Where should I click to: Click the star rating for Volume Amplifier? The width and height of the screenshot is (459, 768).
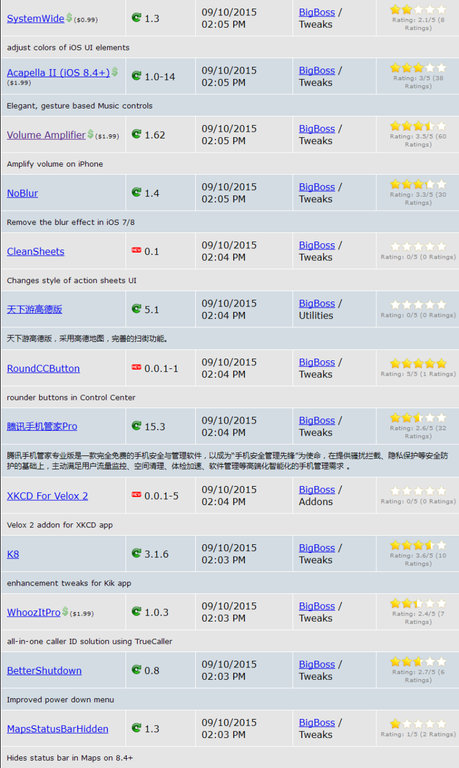pyautogui.click(x=418, y=126)
